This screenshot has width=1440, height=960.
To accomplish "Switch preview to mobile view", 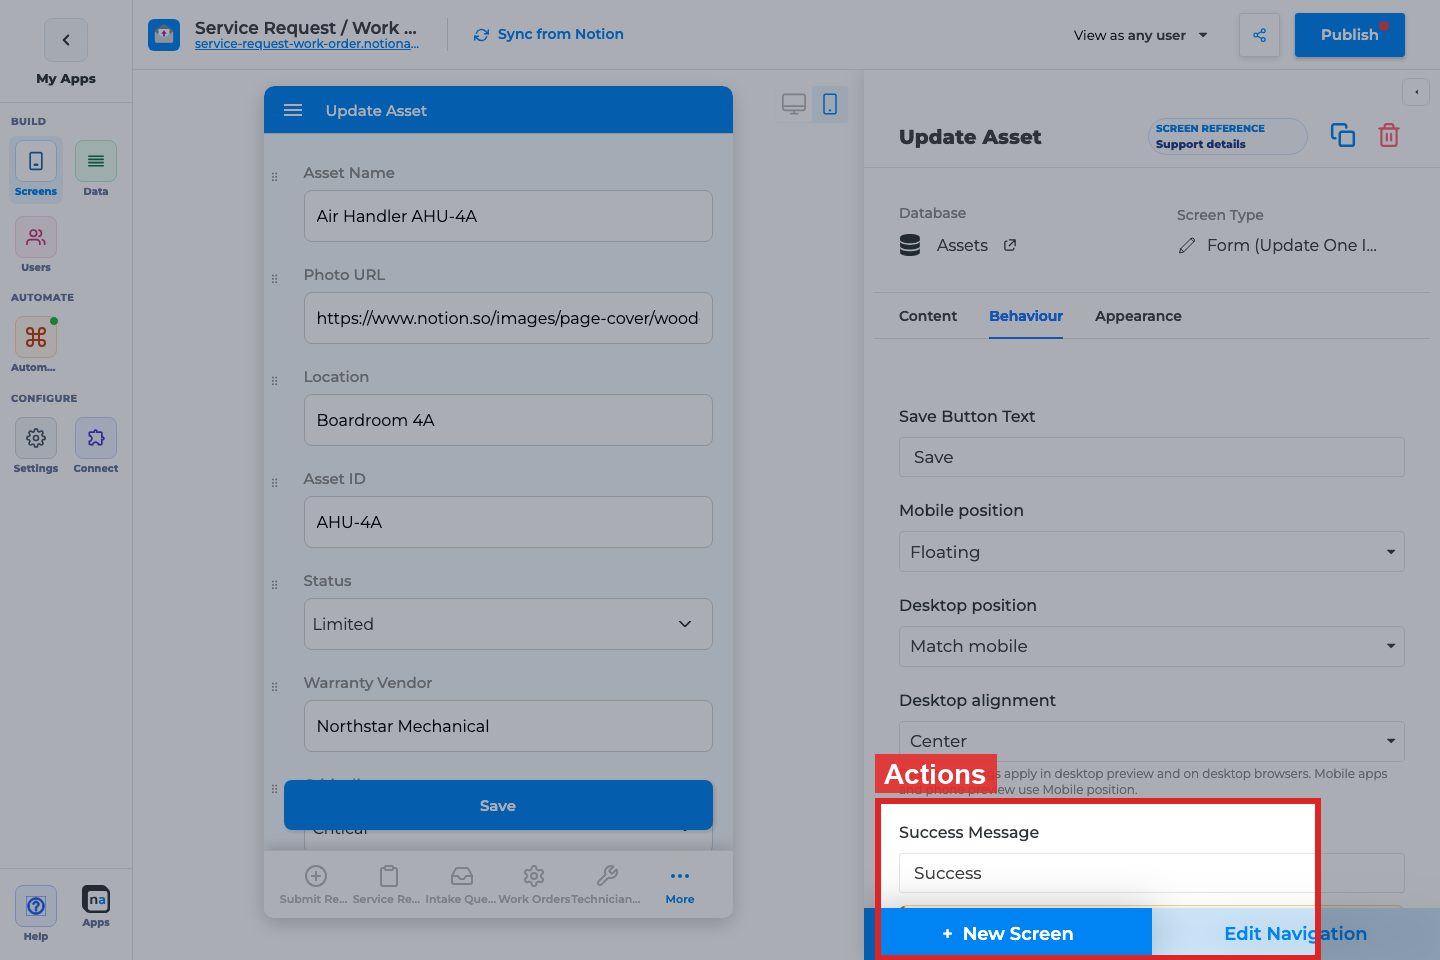I will point(830,104).
